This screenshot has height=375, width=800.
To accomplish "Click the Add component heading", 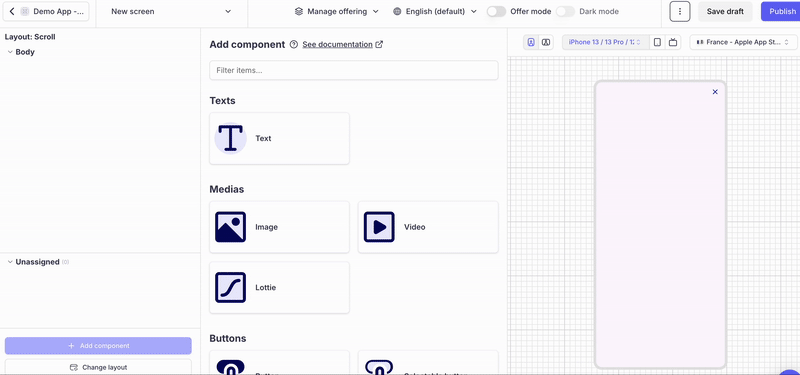I will (247, 44).
